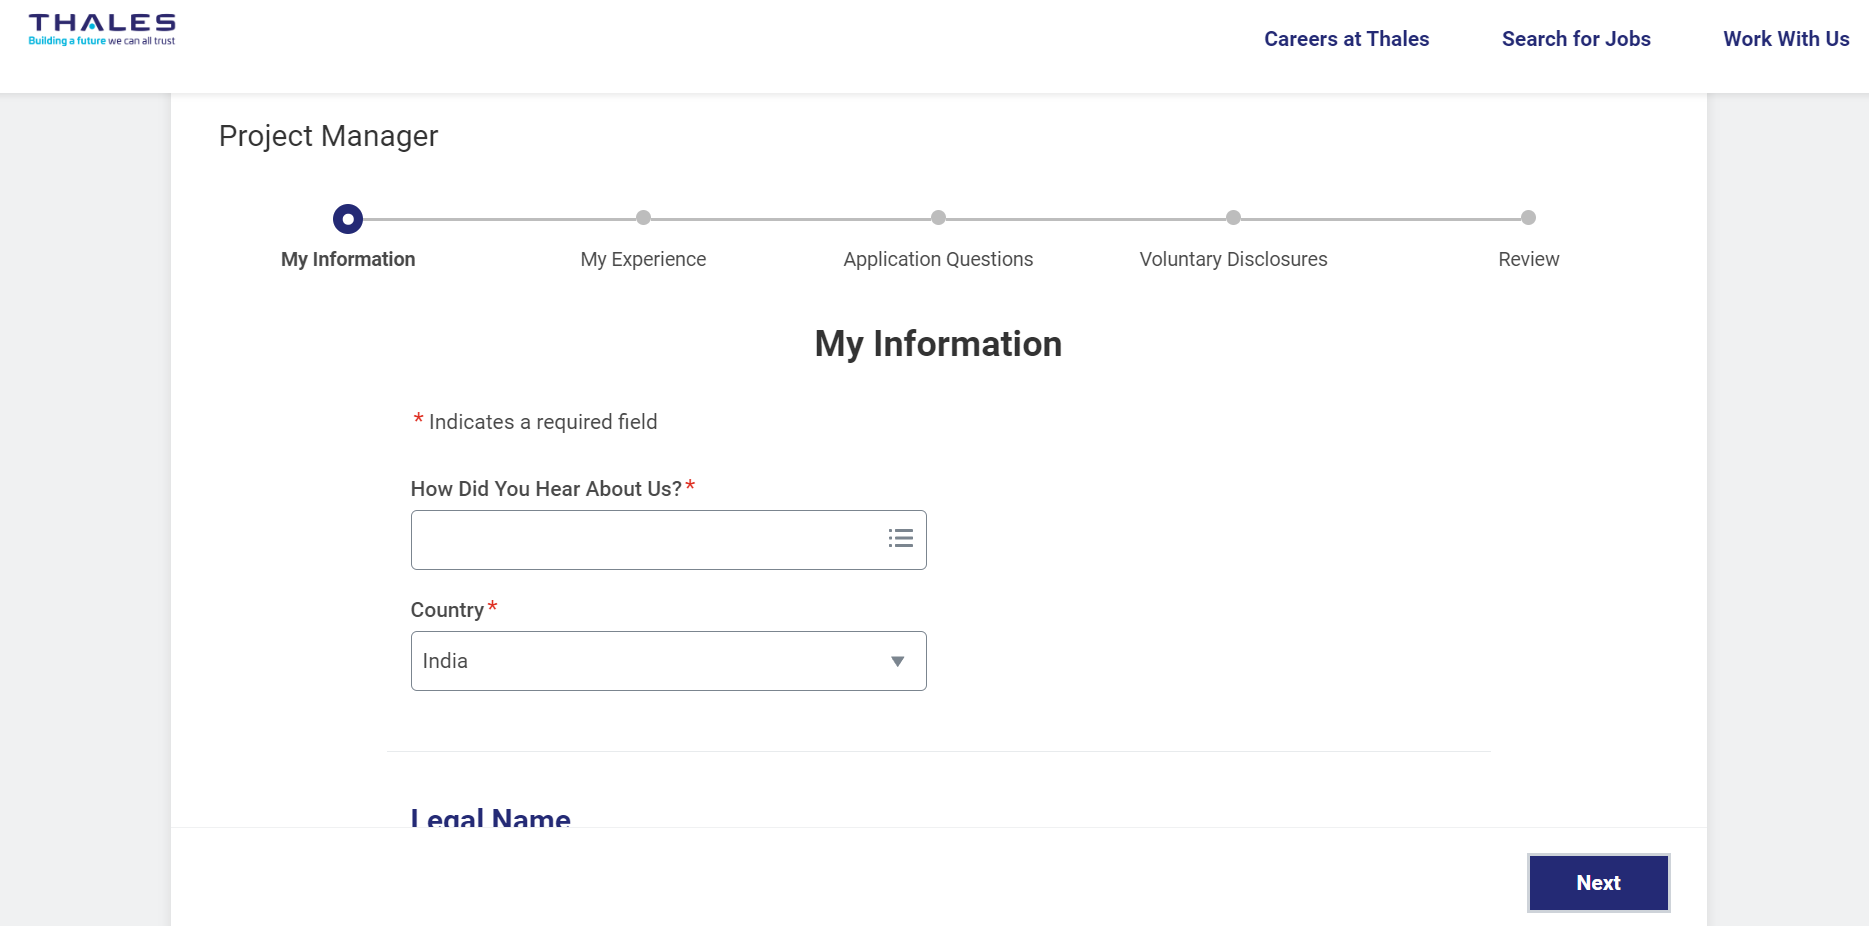Select the Voluntary Disclosures step dot
Viewport: 1869px width, 926px height.
point(1233,218)
